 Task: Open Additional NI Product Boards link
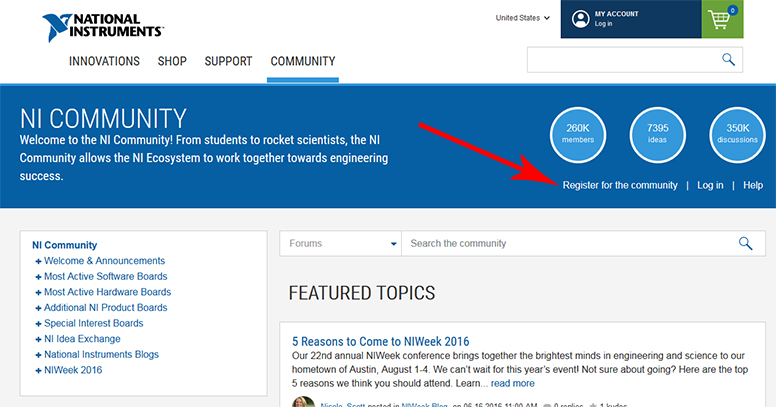106,307
